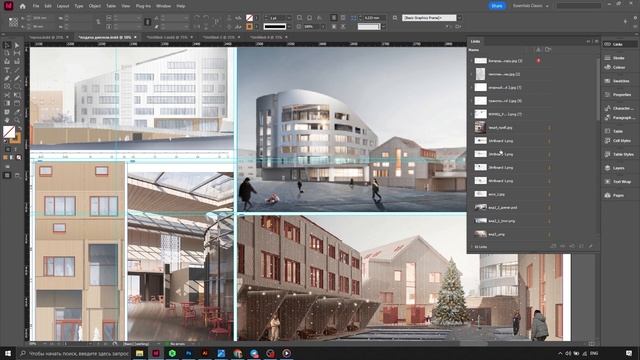Select the Pen tool
640x360 pixels.
7,78
